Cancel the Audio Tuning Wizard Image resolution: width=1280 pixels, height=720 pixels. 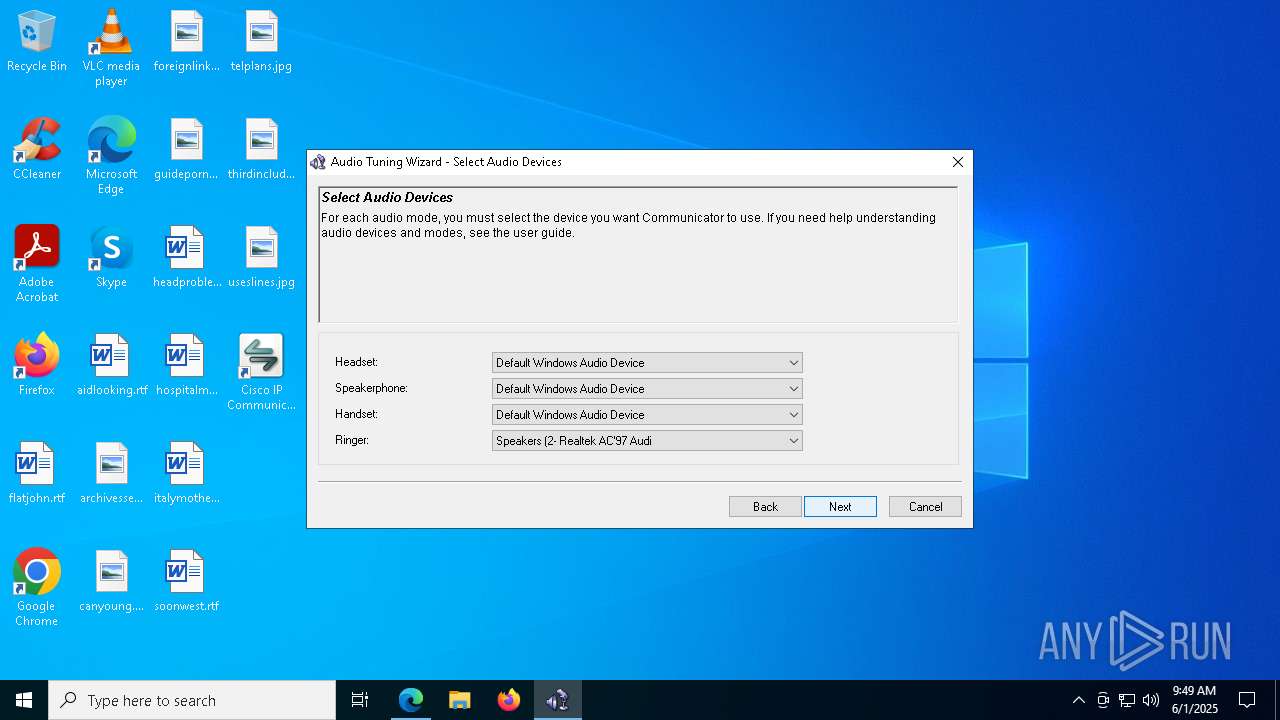tap(925, 507)
